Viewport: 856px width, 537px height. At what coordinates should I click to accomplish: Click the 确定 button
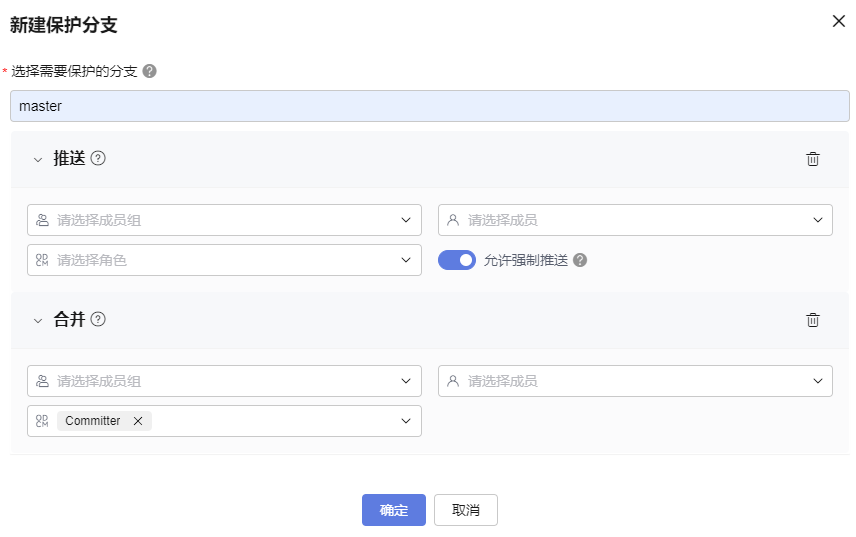(394, 510)
